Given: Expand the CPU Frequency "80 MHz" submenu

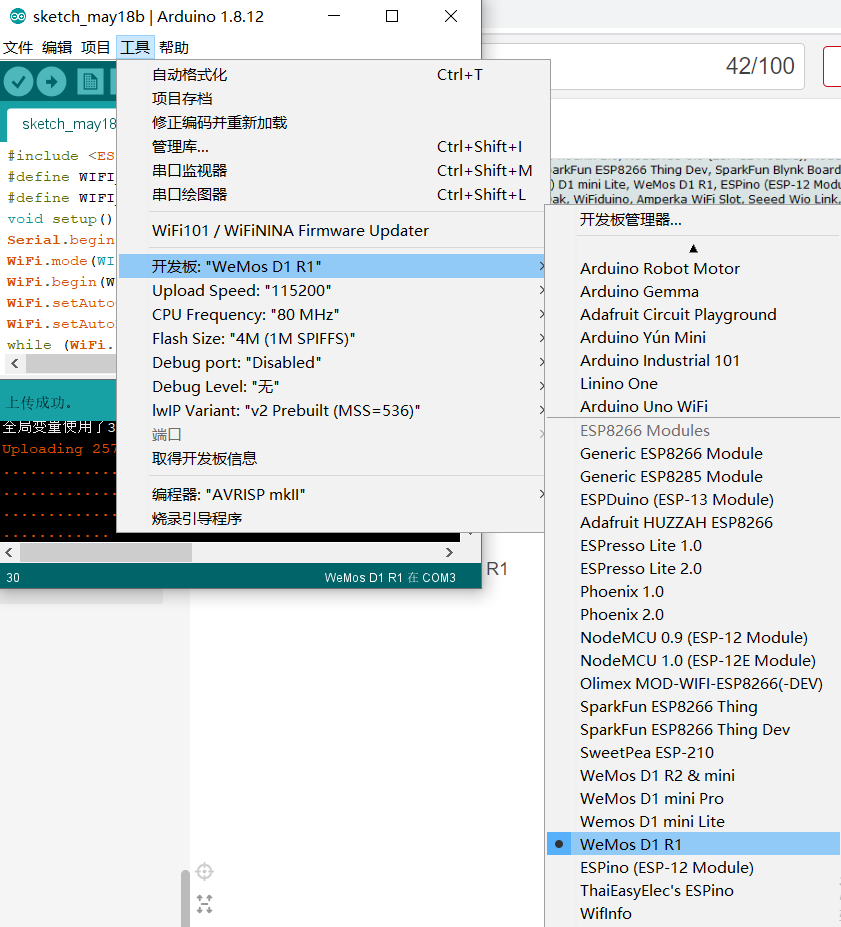Looking at the screenshot, I should pos(331,315).
